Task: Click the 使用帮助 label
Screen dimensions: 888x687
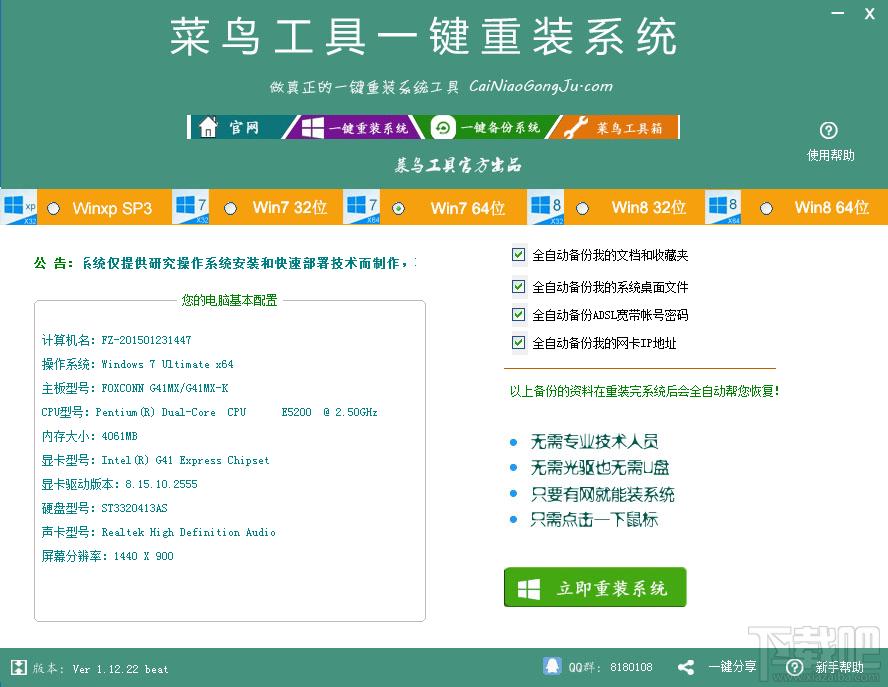Action: 830,155
